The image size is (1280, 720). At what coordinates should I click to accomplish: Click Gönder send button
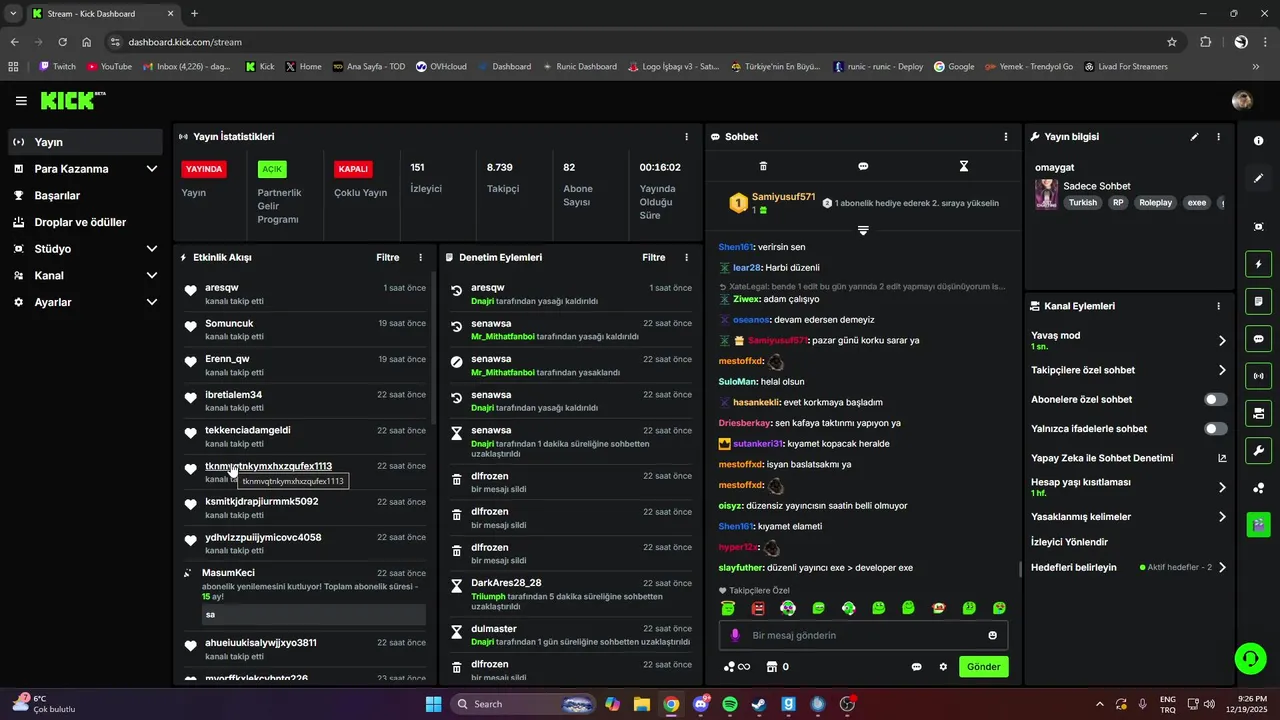pos(983,667)
